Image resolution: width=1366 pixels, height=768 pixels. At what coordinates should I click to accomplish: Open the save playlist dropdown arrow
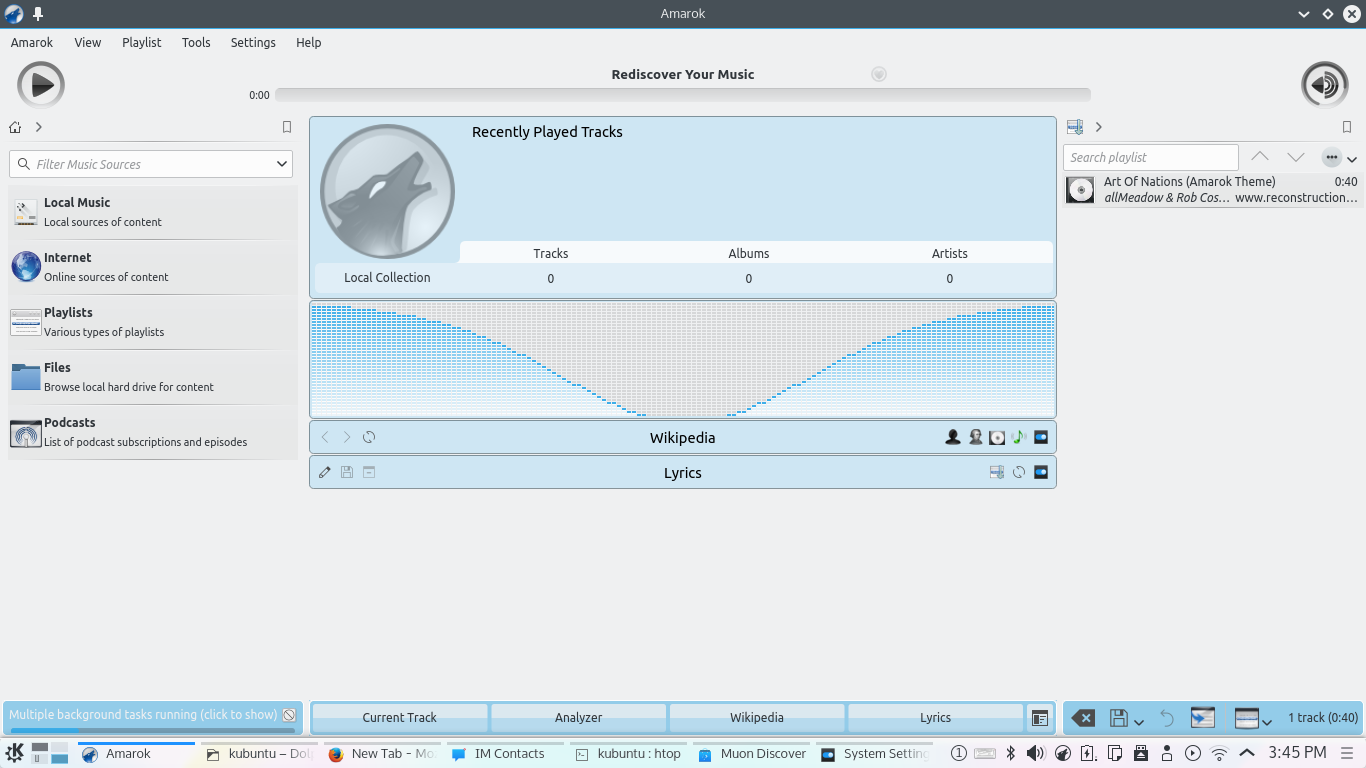tap(1138, 722)
